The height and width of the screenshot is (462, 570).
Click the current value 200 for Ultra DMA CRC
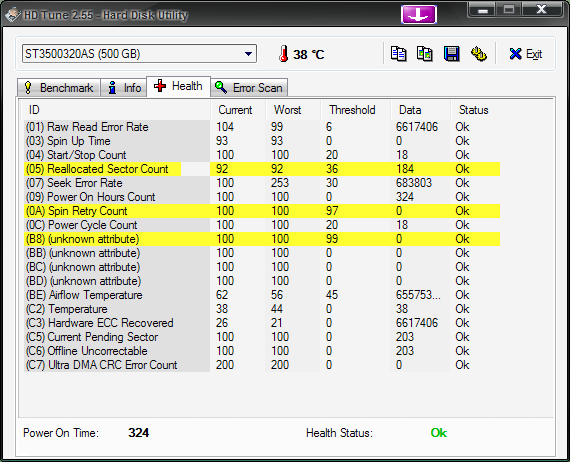coord(225,365)
